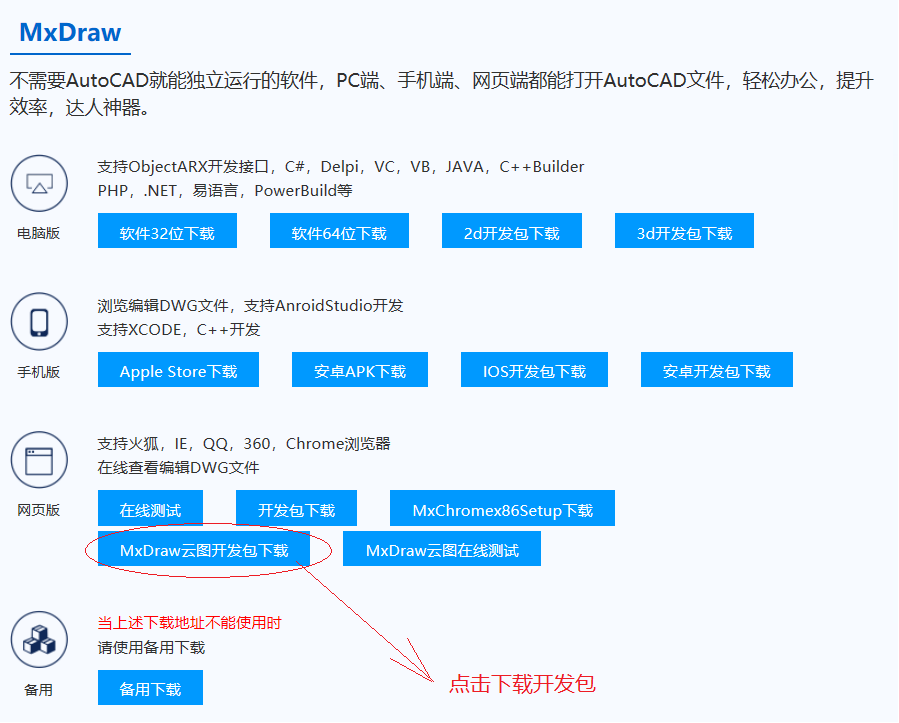
Task: Click the 网页版 label
Action: 38,510
